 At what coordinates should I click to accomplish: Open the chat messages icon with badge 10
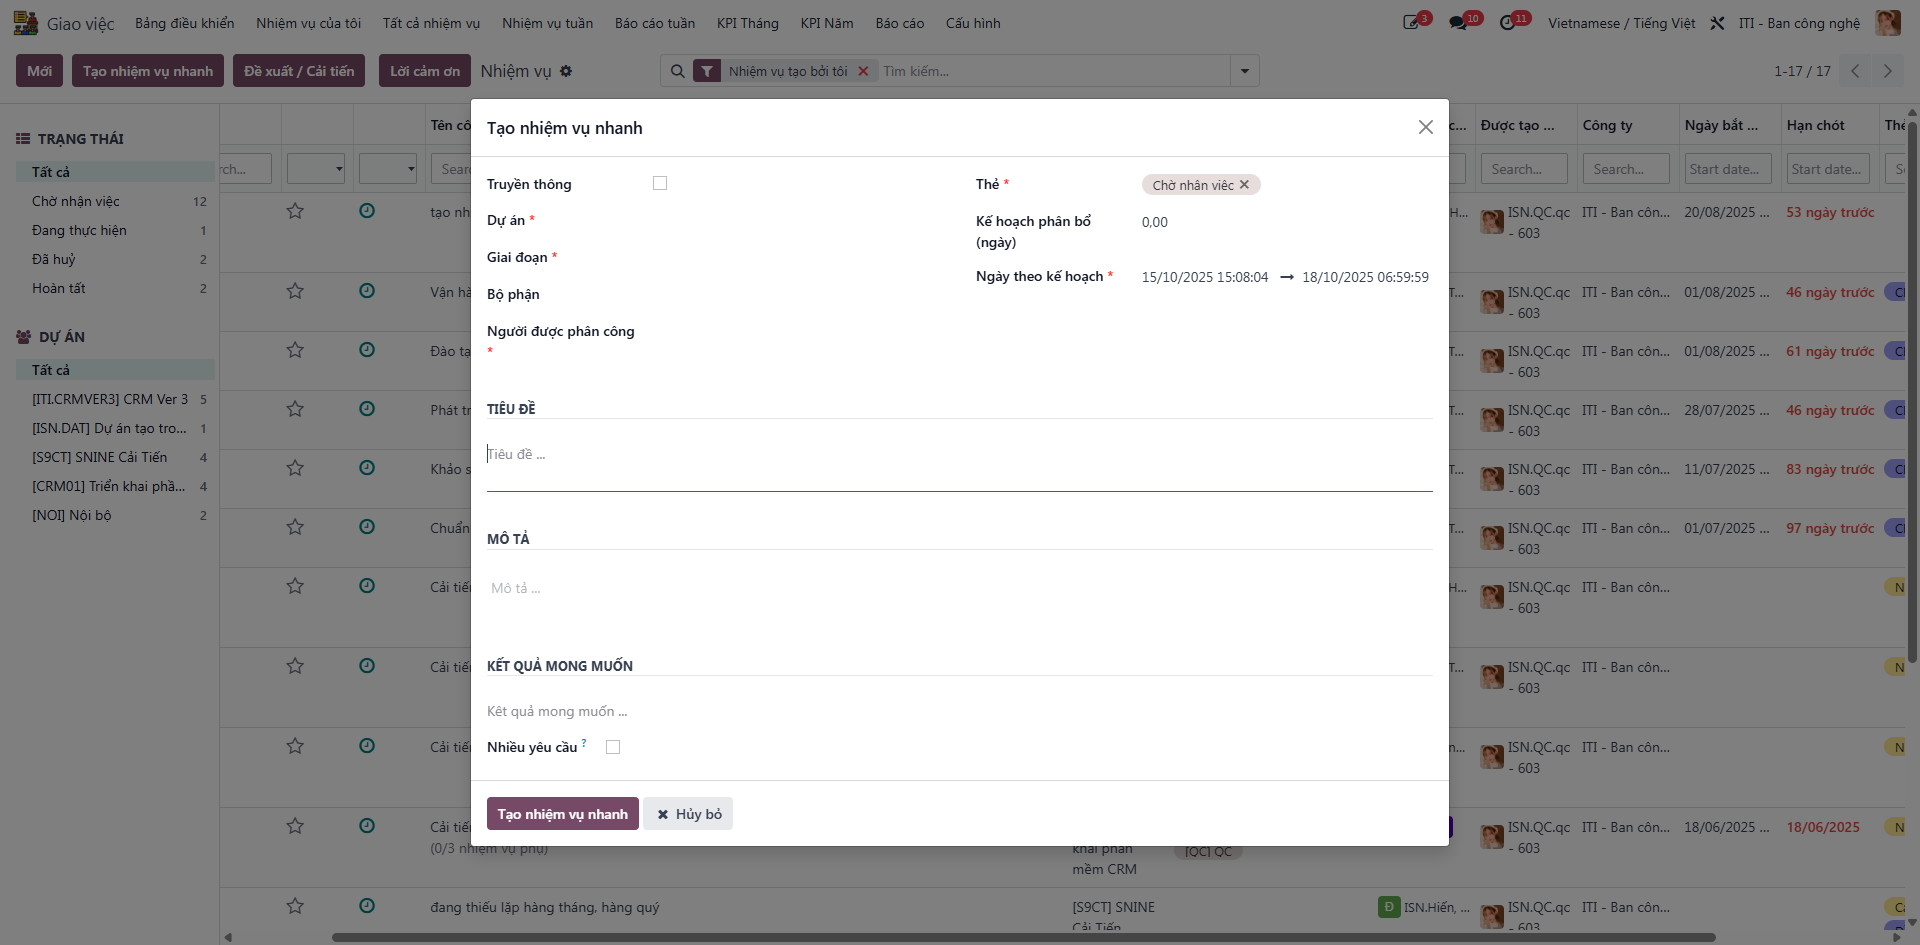1459,22
